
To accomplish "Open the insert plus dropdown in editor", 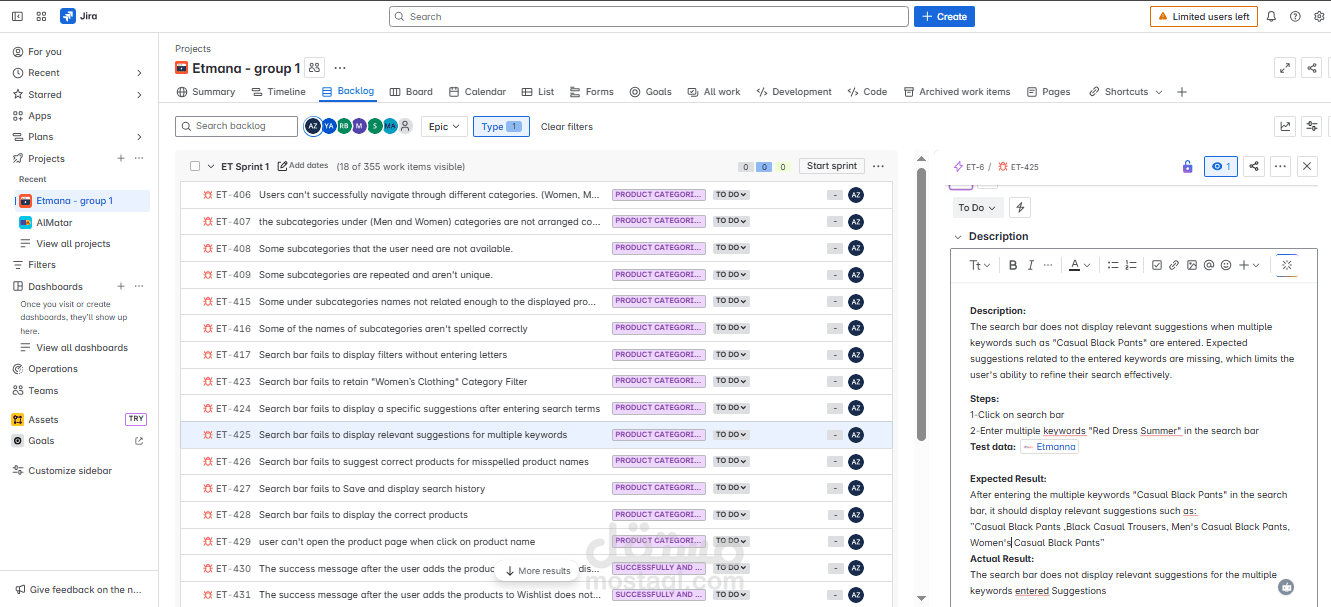I will click(1250, 265).
